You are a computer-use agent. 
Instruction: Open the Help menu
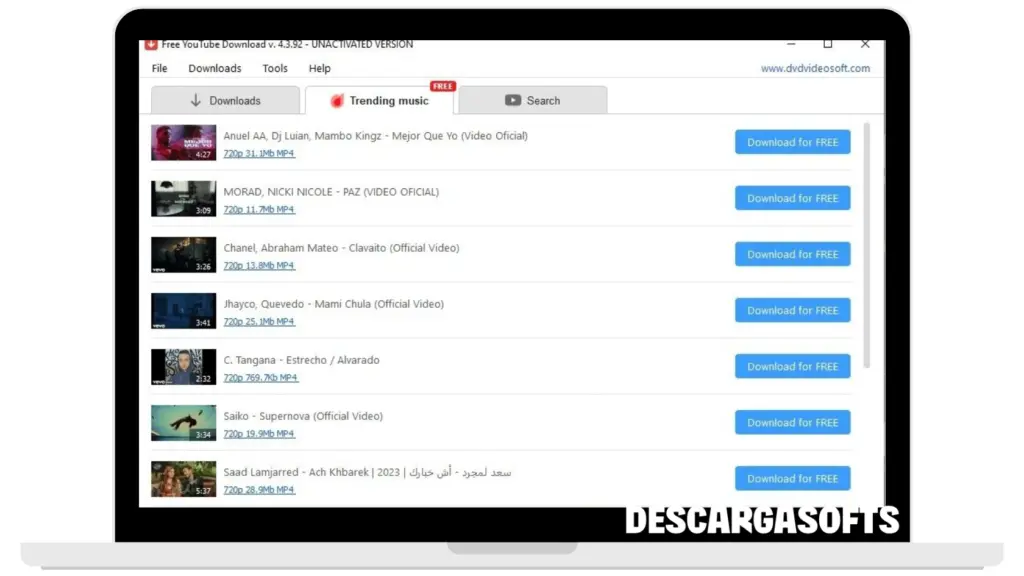click(x=320, y=69)
